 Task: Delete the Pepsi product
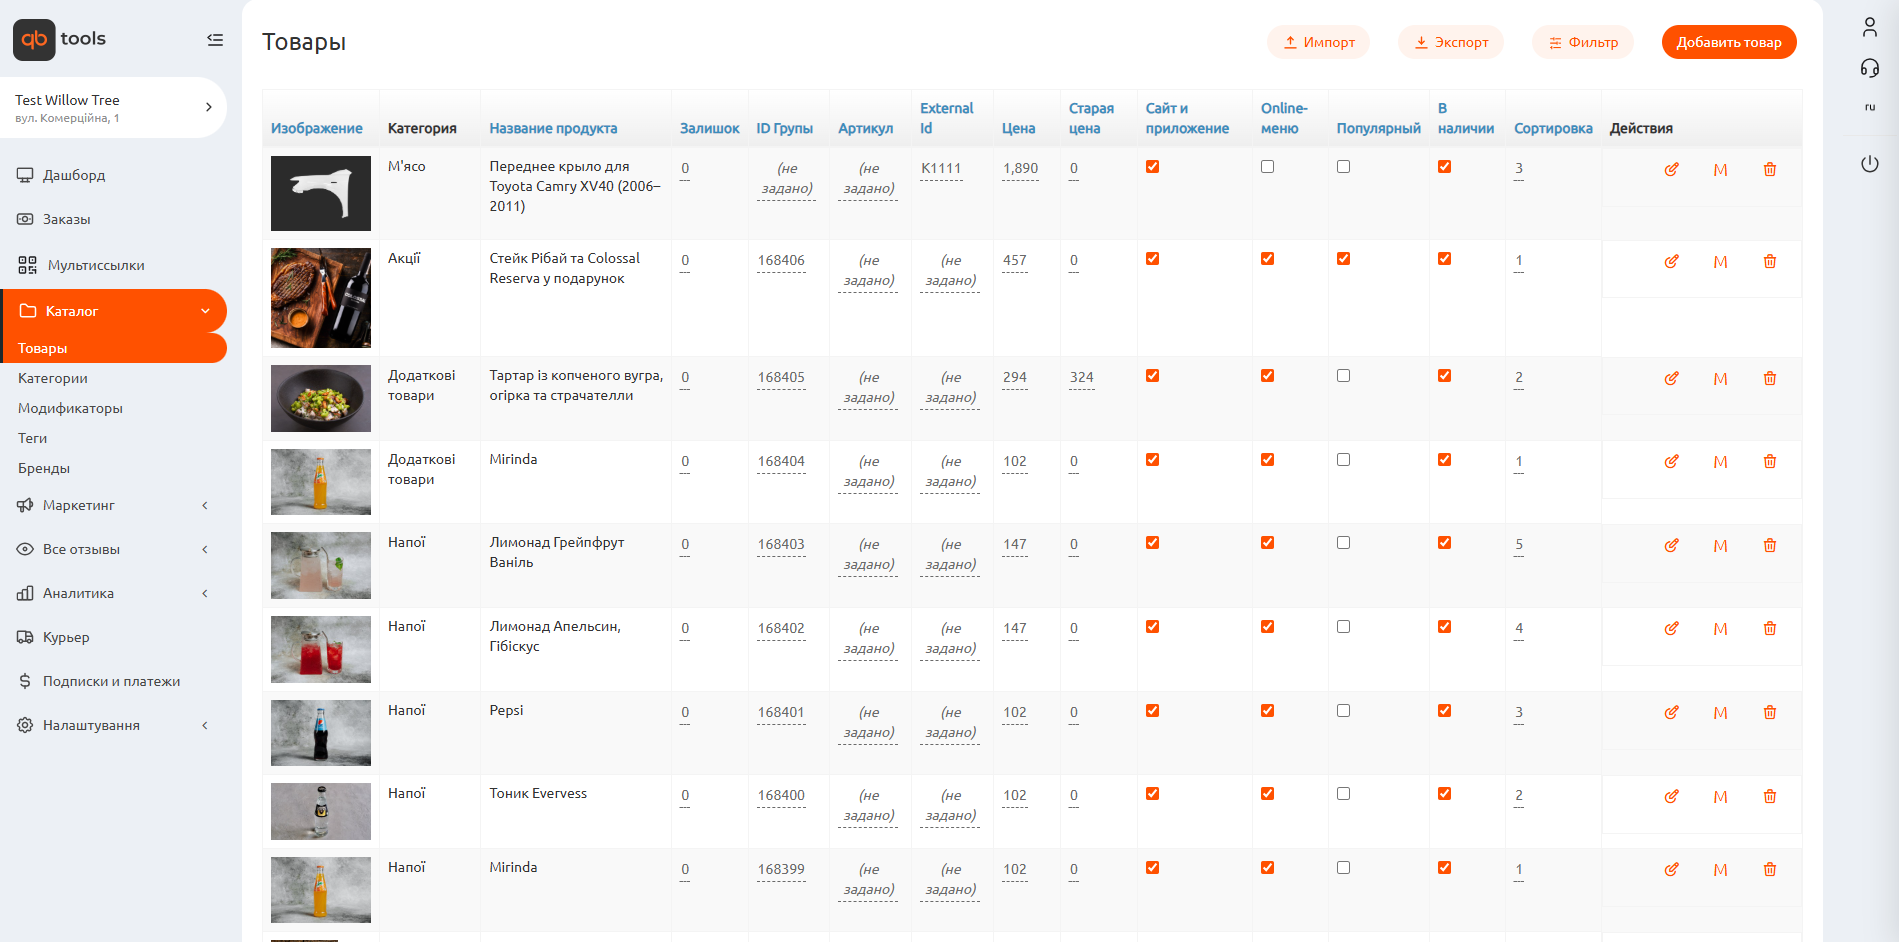tap(1770, 713)
